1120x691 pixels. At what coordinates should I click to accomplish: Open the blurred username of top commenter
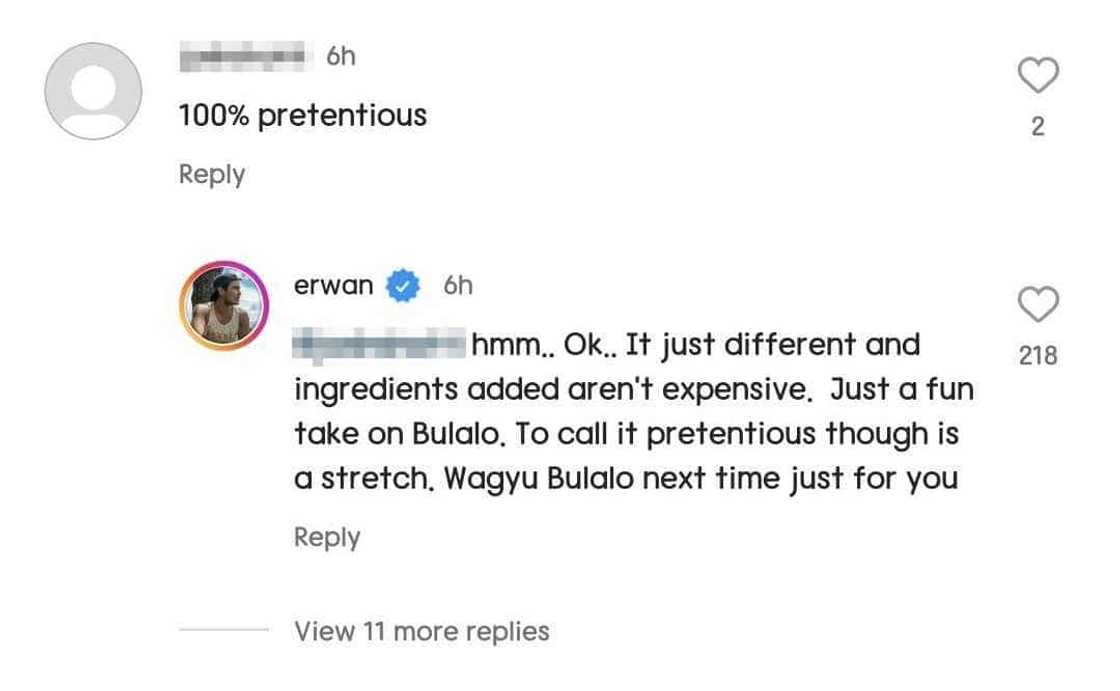pos(243,57)
